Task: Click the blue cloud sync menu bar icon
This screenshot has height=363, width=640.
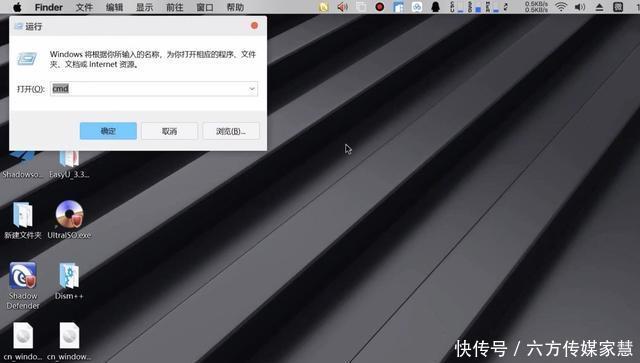Action: 417,7
